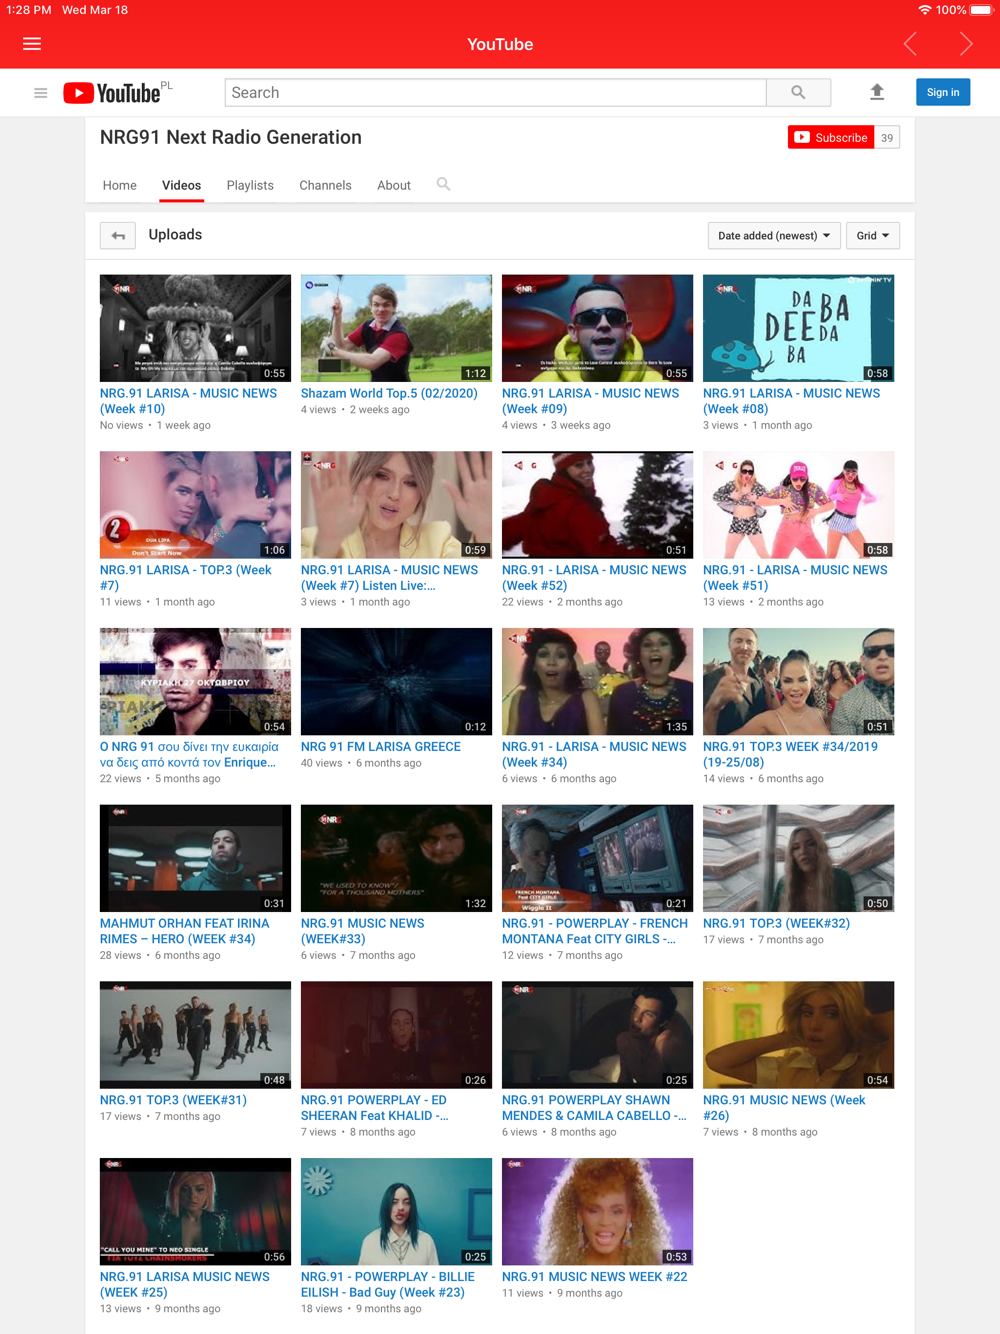Play the French Montana POWERPLAY thumbnail
Image resolution: width=1000 pixels, height=1334 pixels.
597,859
